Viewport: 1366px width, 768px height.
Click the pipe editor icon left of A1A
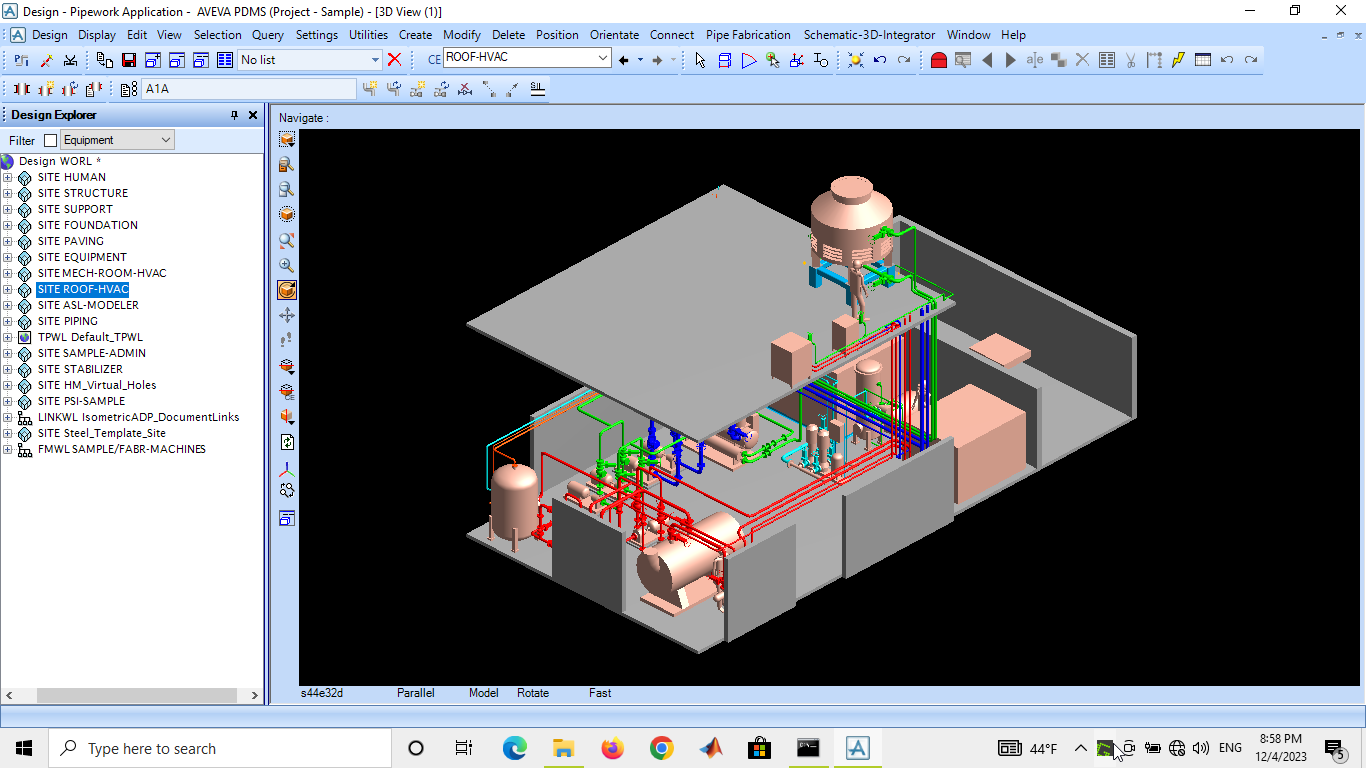tap(129, 89)
